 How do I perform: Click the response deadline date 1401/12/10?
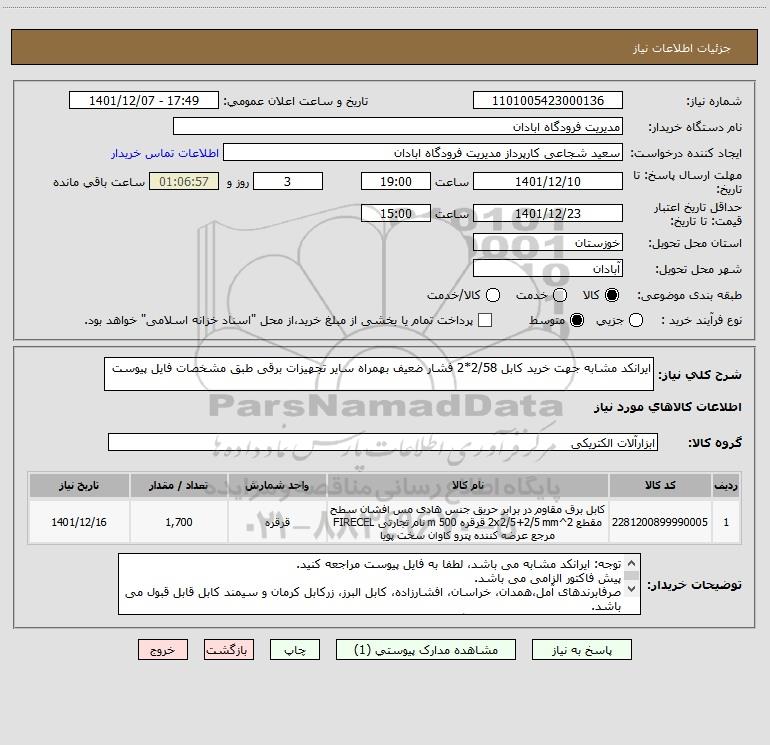tap(548, 181)
